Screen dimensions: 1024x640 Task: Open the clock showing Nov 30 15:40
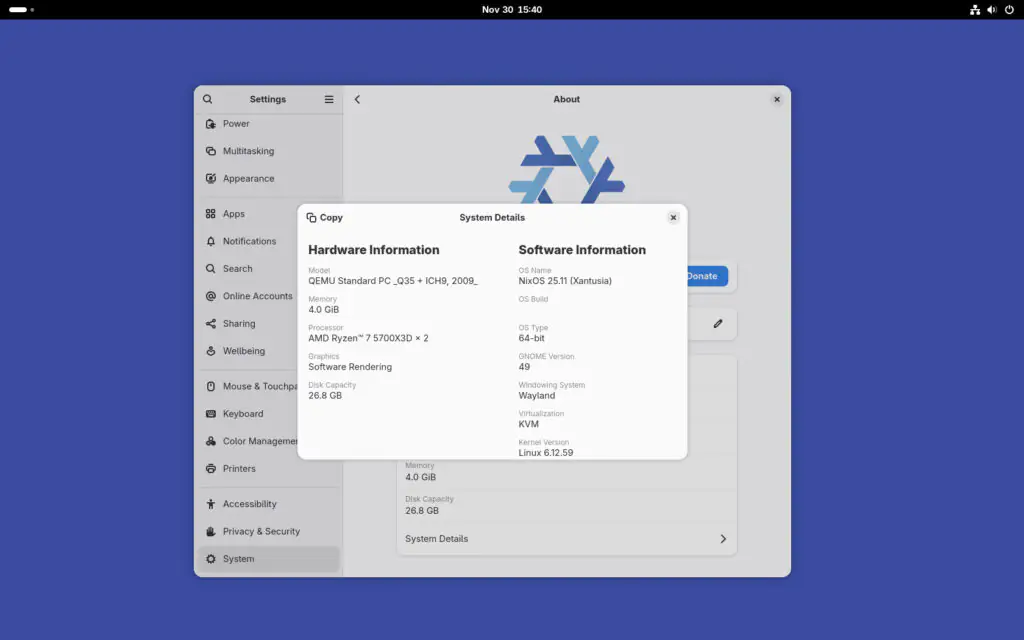coord(512,9)
